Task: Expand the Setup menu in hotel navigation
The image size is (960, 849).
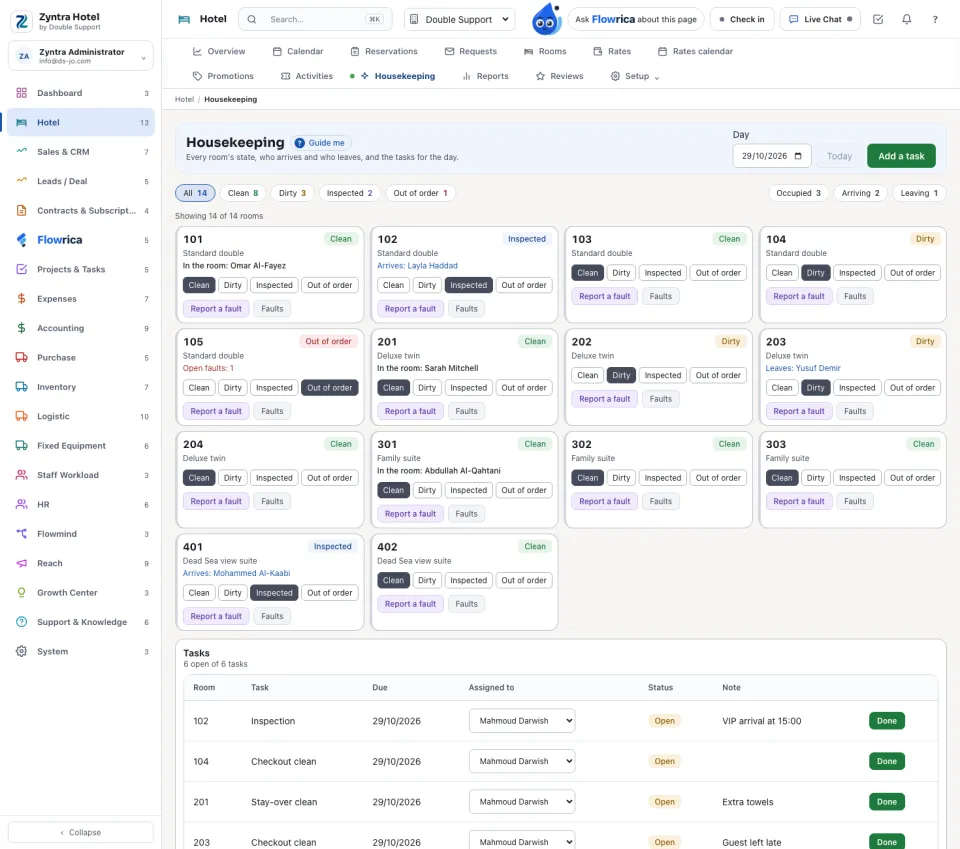Action: (635, 77)
